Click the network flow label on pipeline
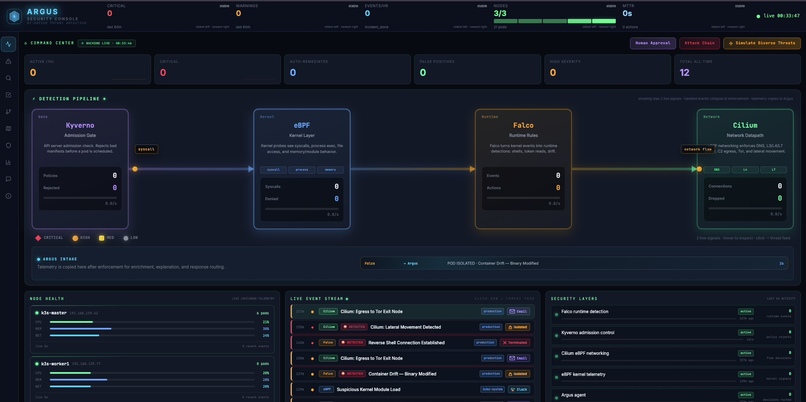 [x=698, y=149]
